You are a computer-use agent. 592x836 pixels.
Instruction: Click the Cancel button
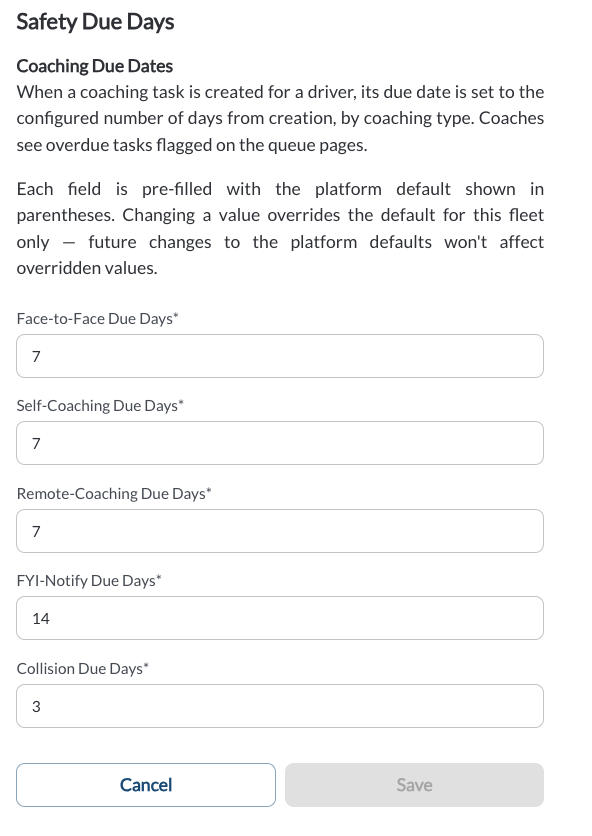coord(146,785)
